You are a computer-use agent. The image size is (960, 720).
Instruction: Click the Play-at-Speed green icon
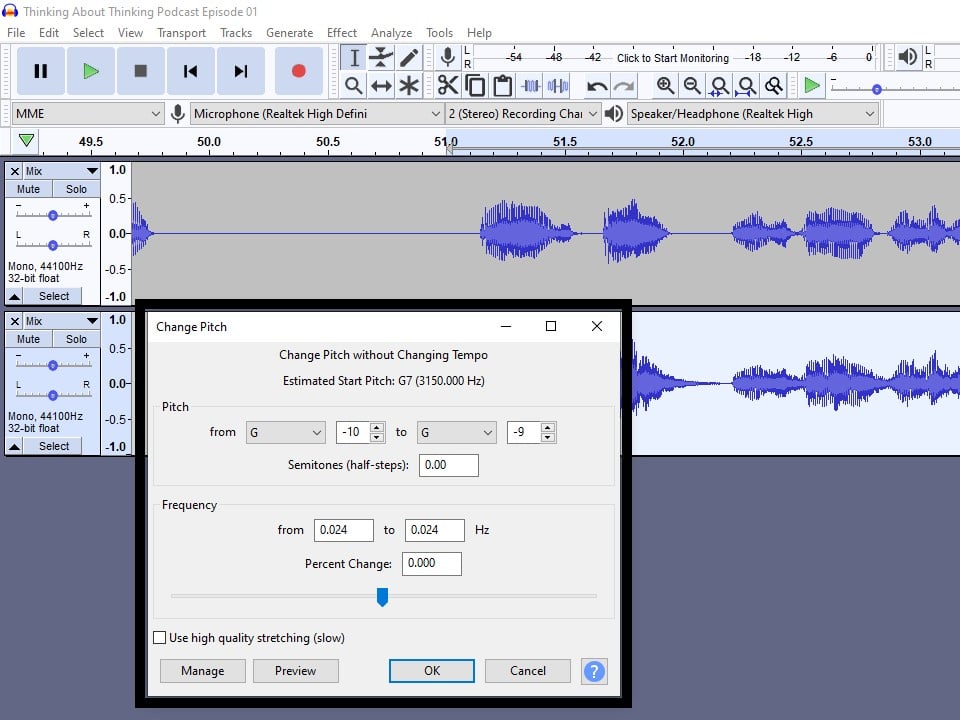tap(812, 86)
